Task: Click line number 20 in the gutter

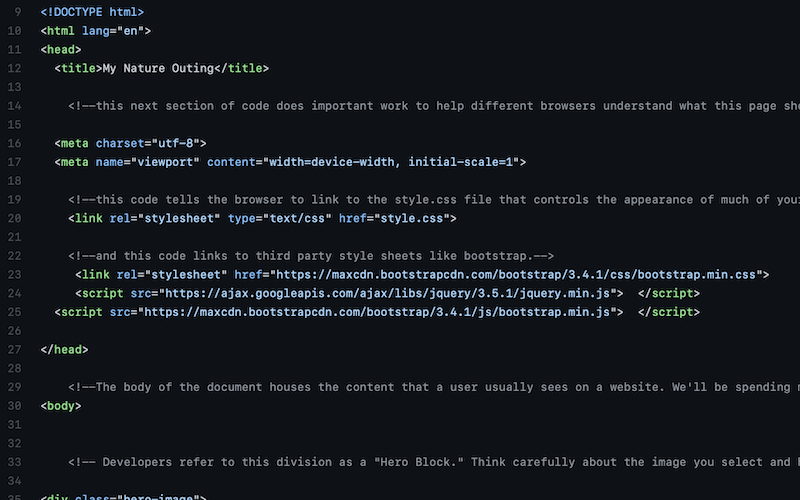Action: pos(15,218)
